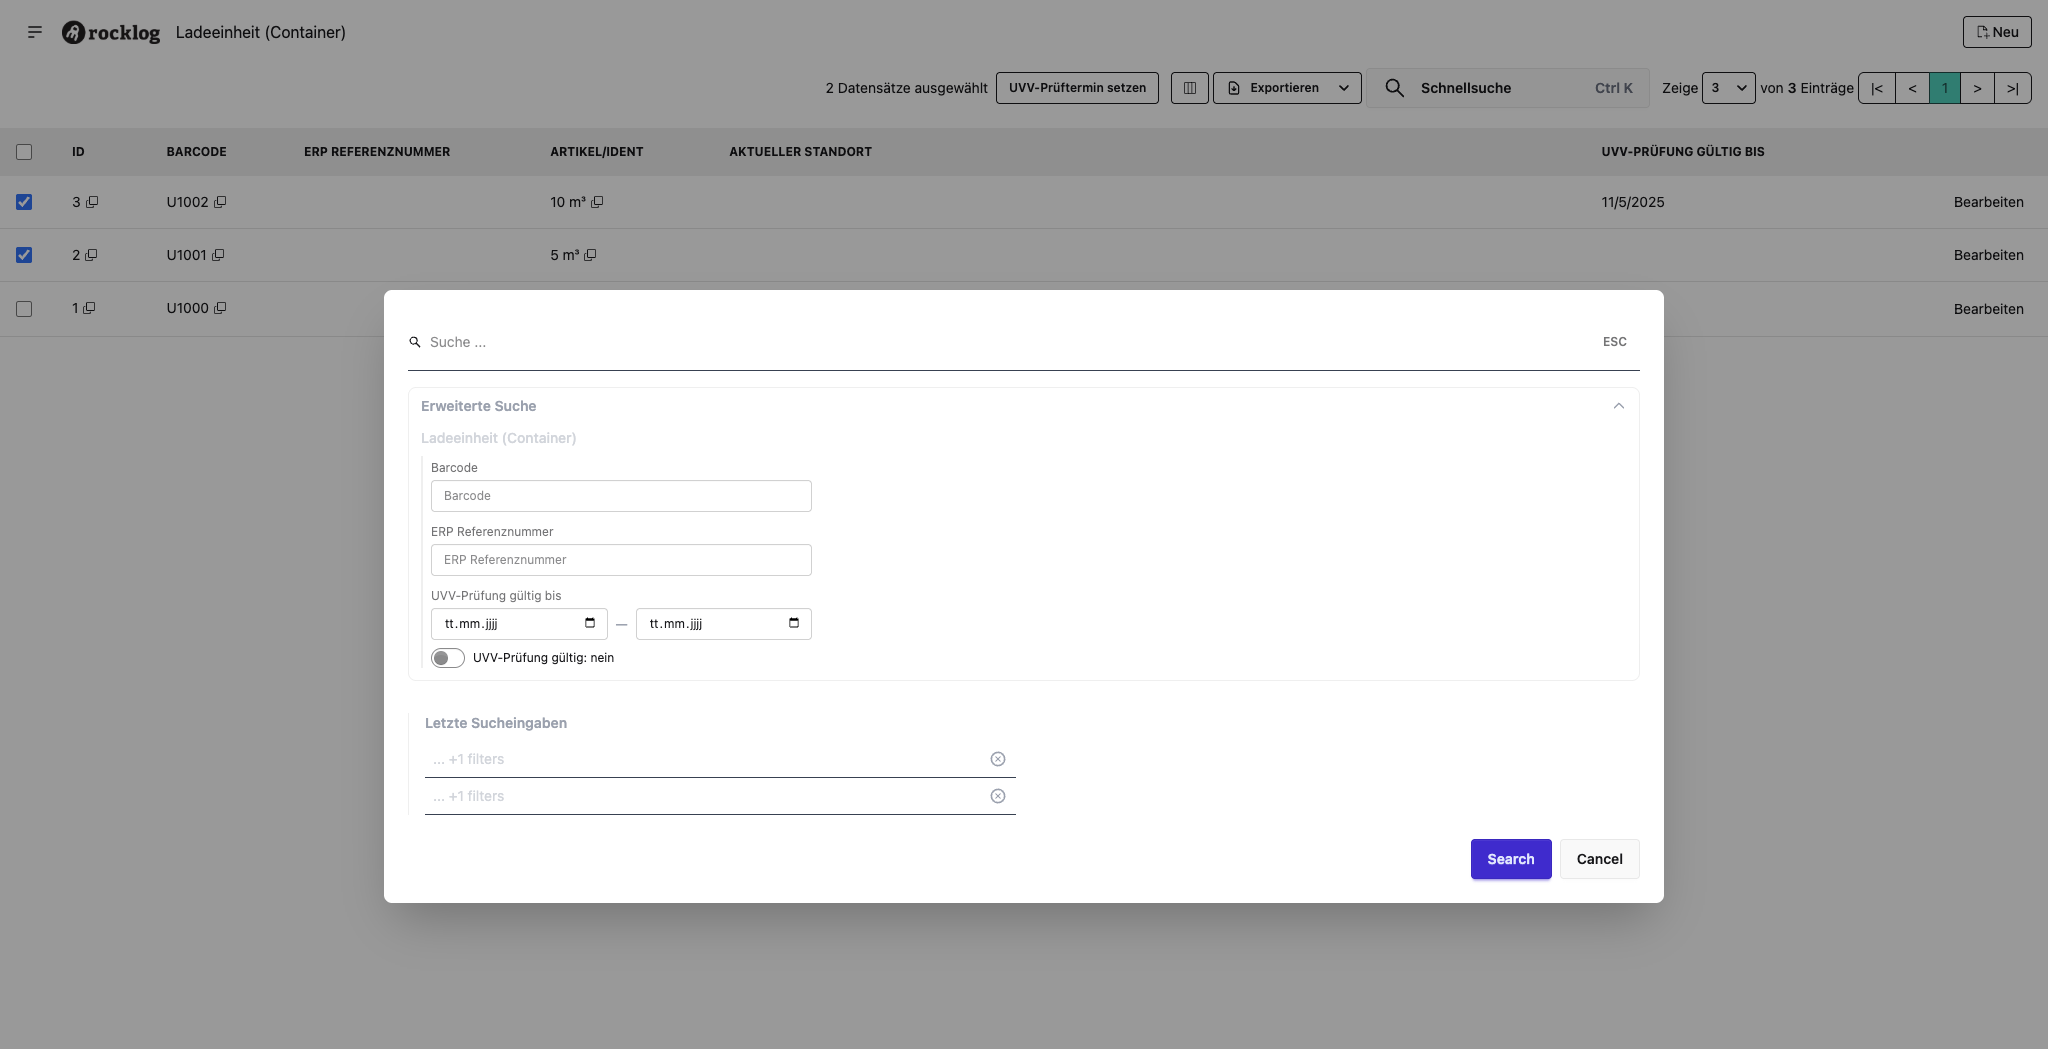Focus the Suche ... search field

click(1010, 342)
